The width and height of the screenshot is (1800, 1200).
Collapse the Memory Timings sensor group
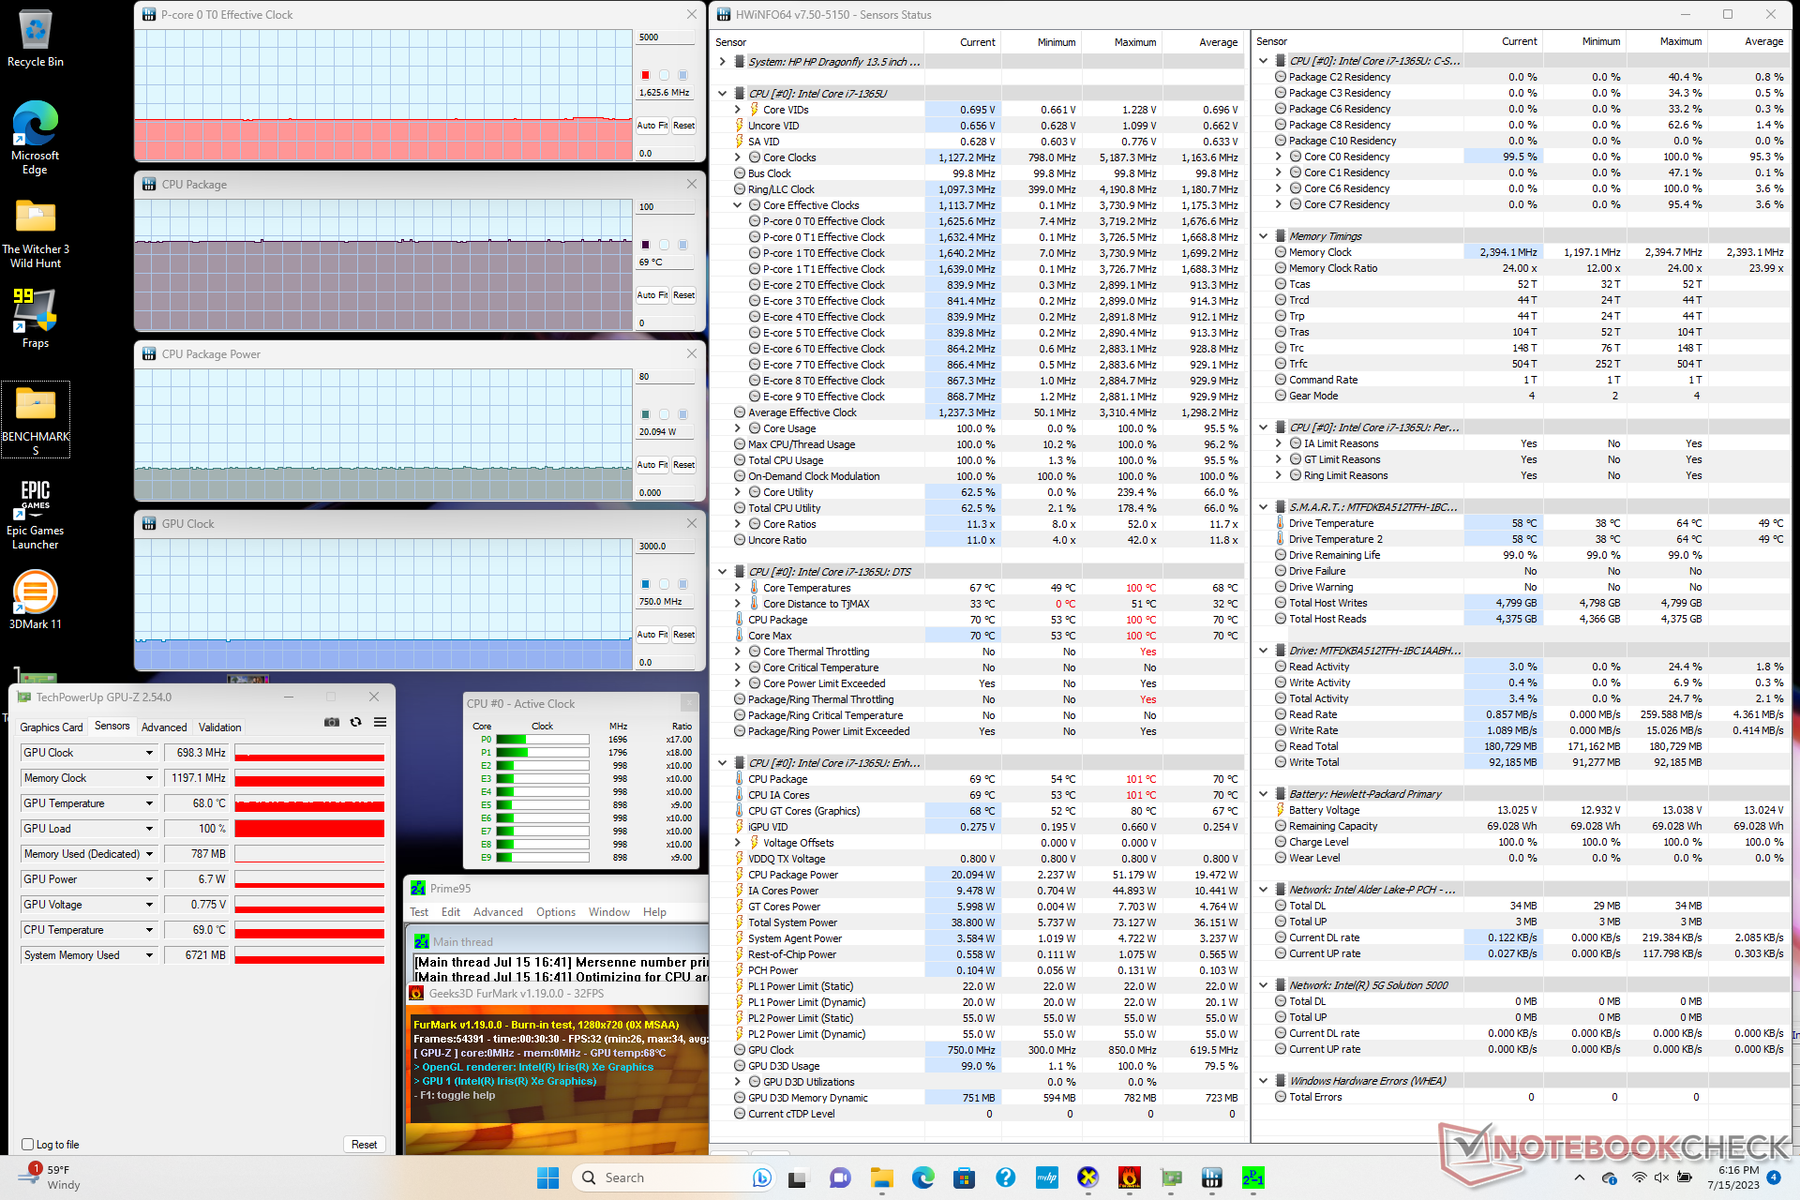pos(1263,236)
